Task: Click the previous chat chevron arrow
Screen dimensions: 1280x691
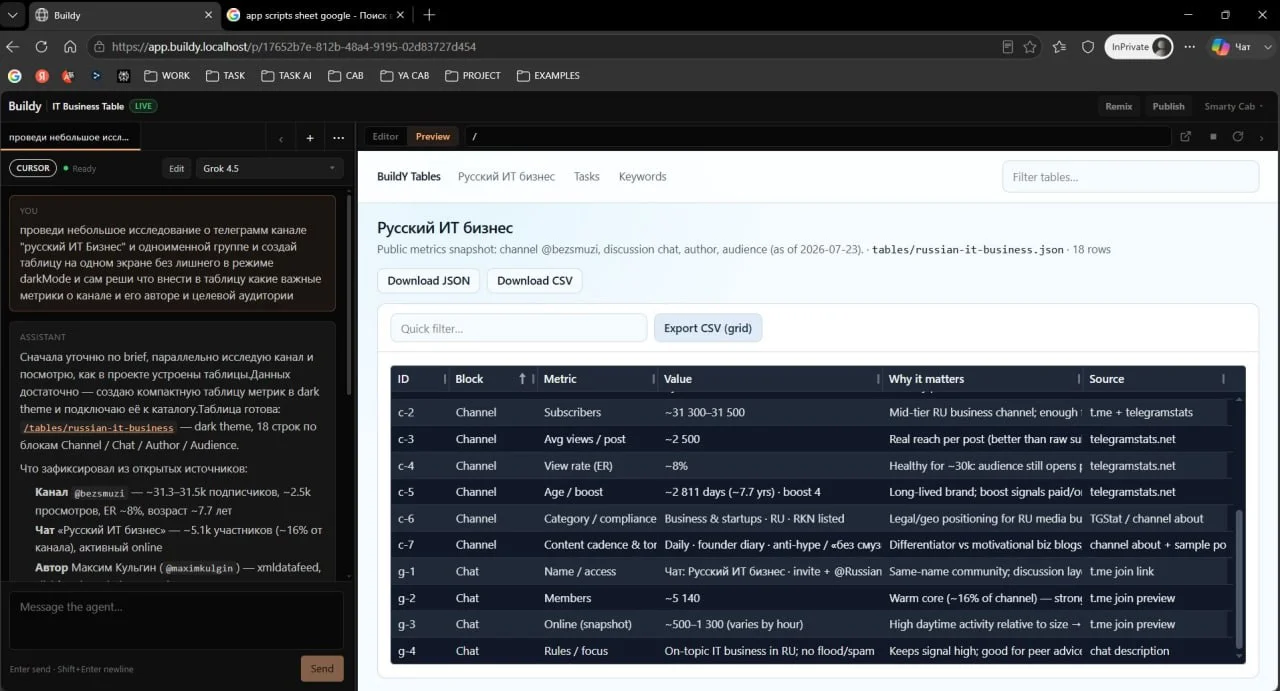Action: click(281, 138)
